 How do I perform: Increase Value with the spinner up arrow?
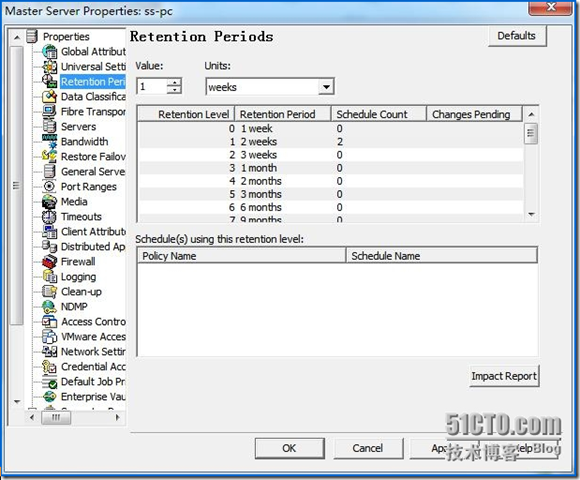(174, 82)
